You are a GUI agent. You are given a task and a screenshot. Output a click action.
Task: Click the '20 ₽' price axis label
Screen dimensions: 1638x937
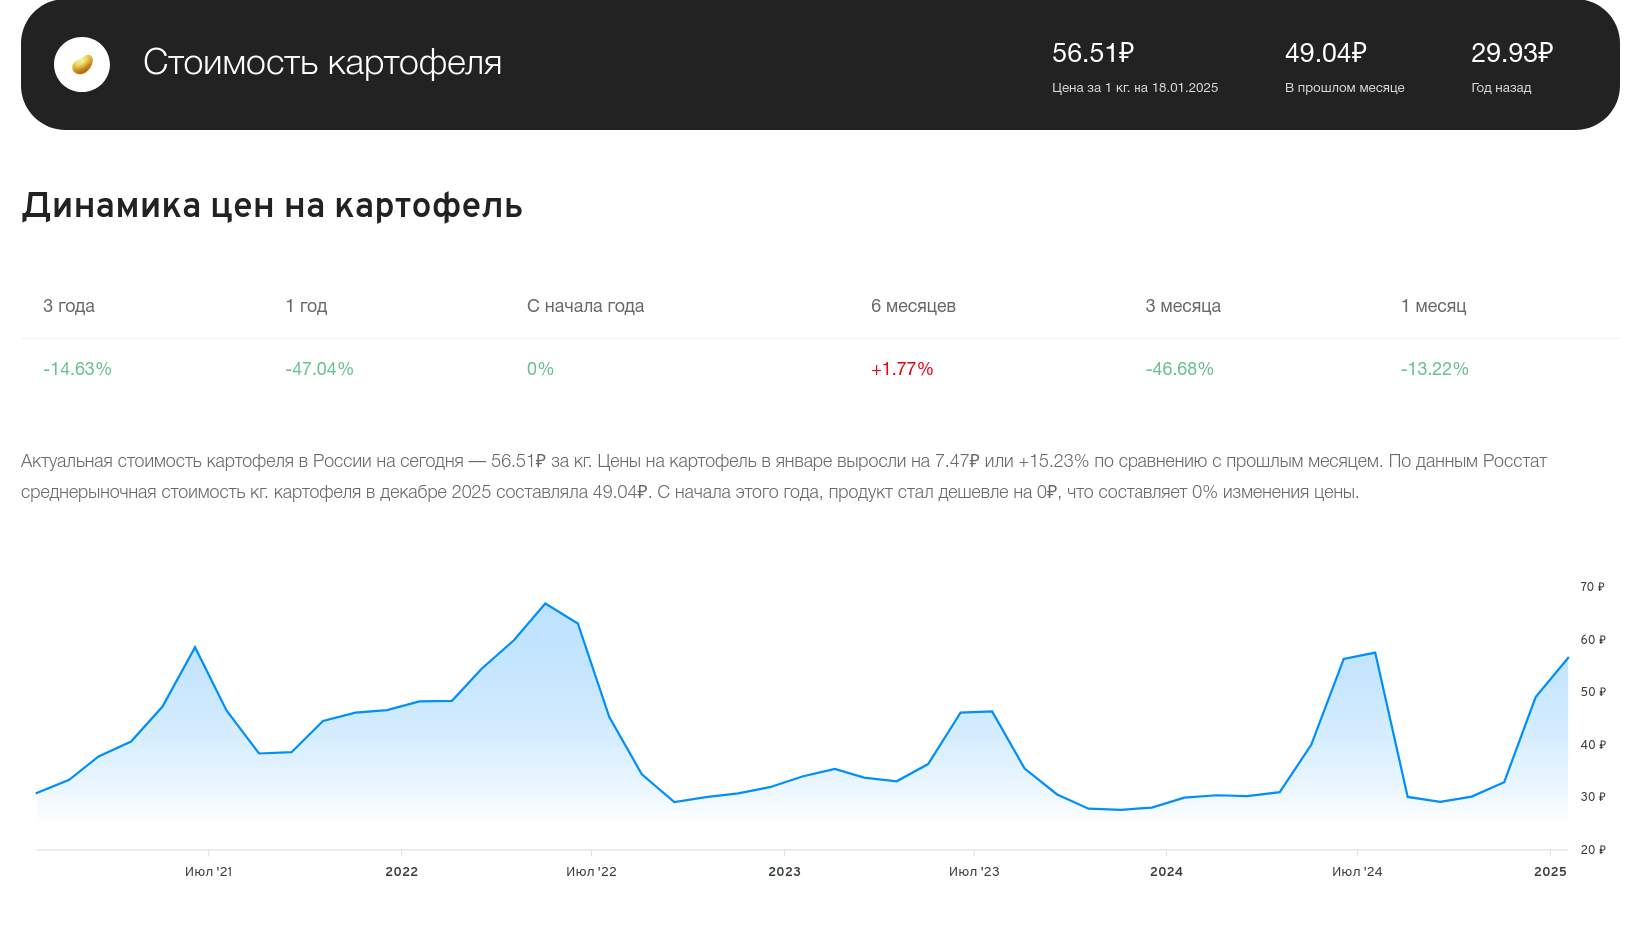click(1592, 850)
